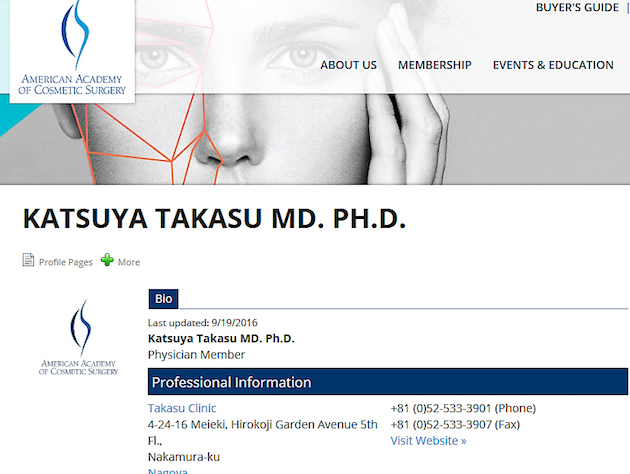Click the Profile Pages label
630x474 pixels.
pos(66,262)
